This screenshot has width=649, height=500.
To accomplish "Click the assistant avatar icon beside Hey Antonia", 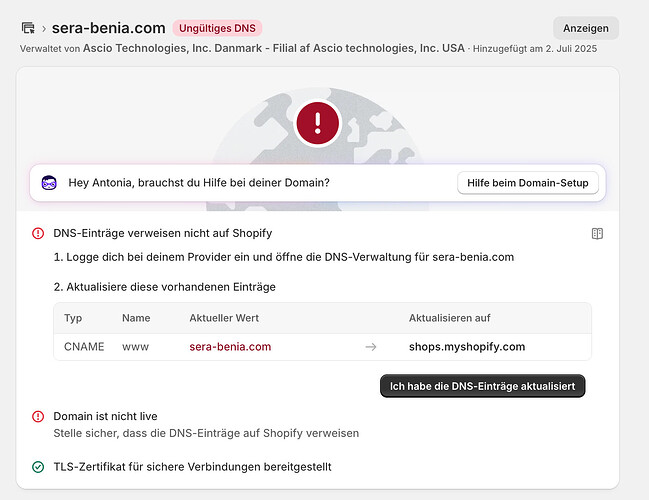I will (x=49, y=183).
